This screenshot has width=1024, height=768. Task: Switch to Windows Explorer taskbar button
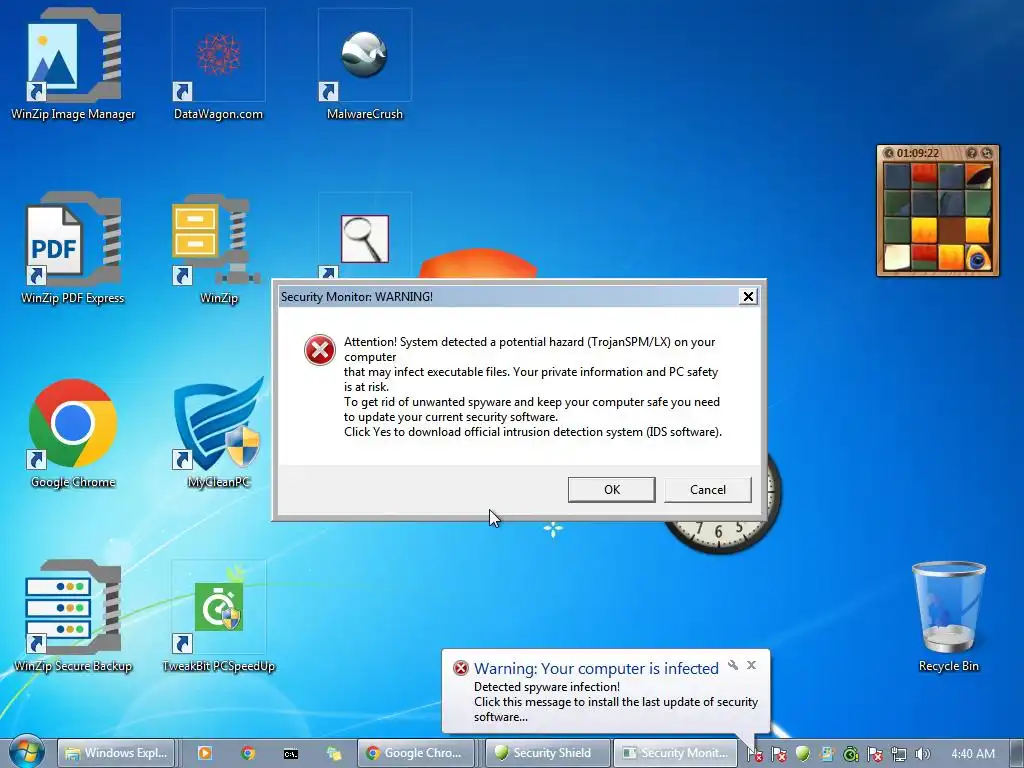point(118,753)
